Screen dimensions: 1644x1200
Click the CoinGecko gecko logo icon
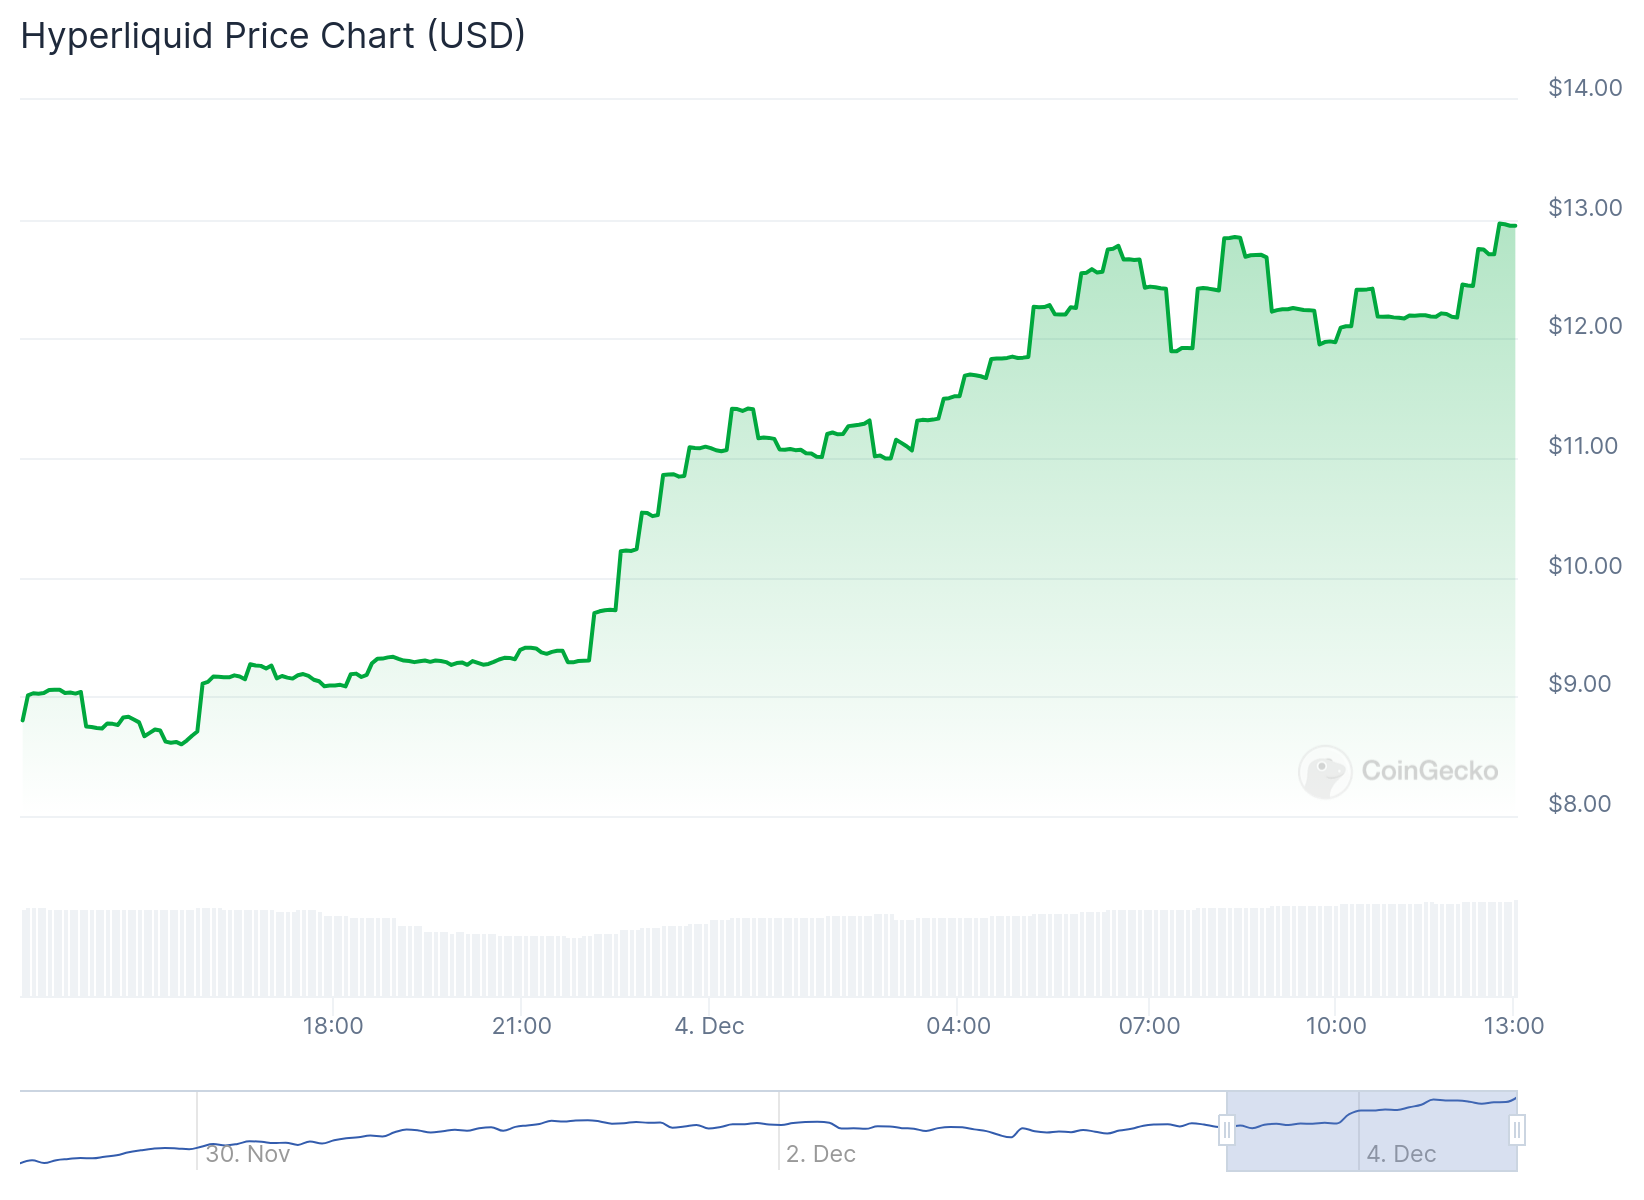point(1325,771)
